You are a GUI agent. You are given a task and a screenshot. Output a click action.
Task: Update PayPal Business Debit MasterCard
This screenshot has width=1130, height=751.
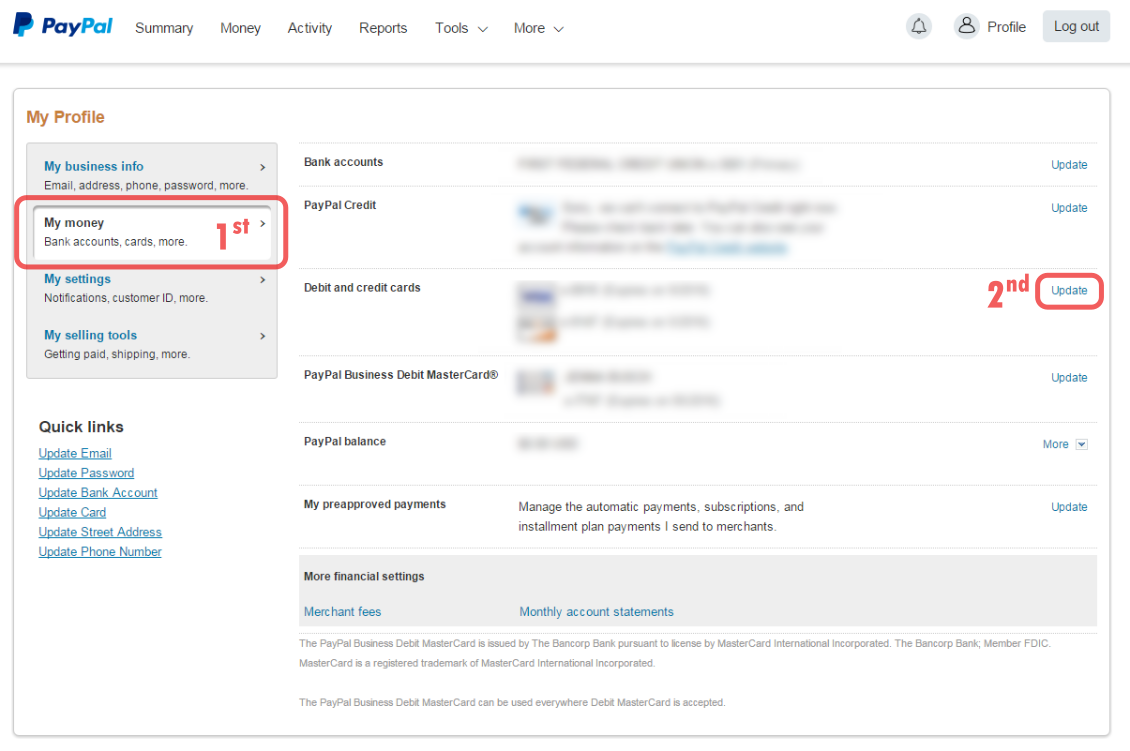click(x=1069, y=378)
